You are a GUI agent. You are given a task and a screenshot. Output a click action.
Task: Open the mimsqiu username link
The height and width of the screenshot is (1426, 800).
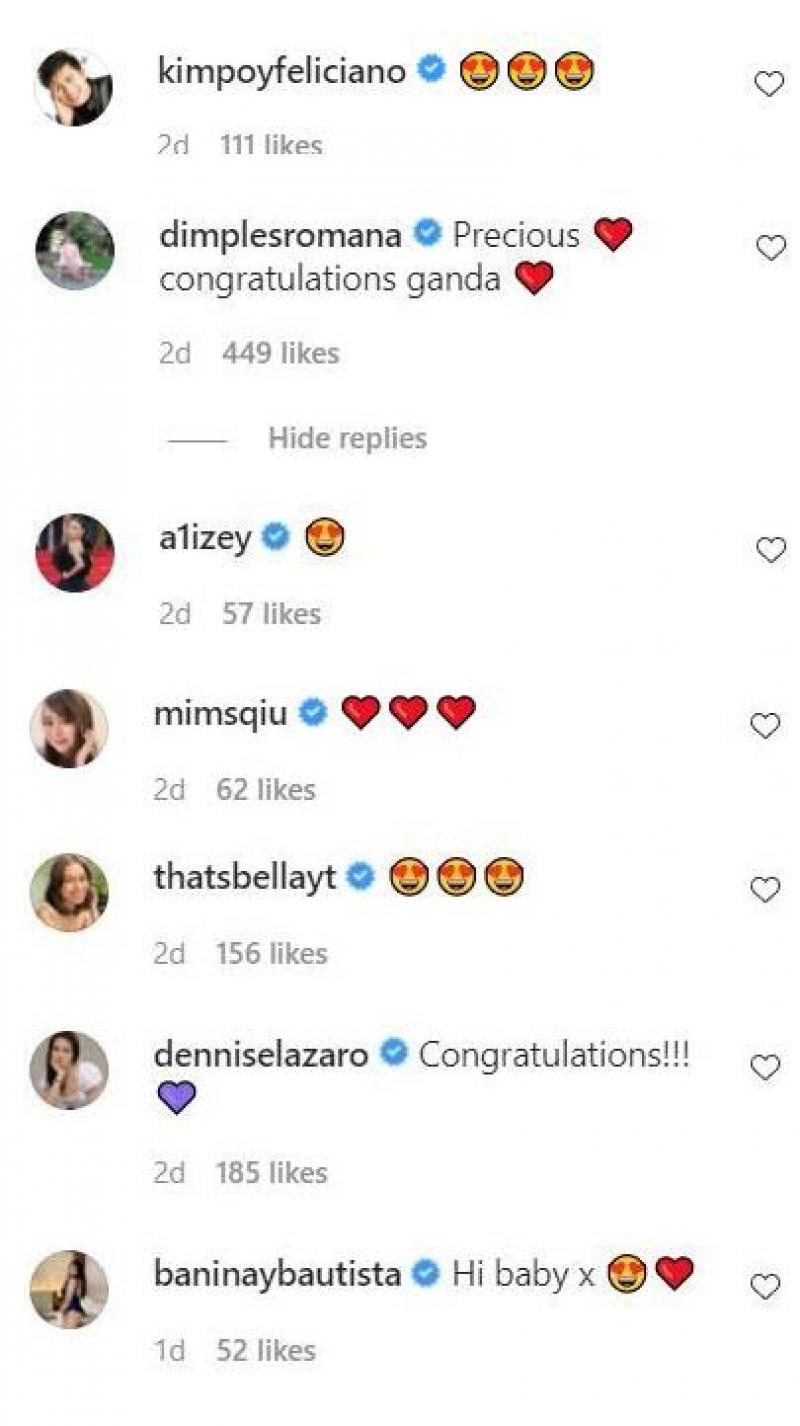(x=221, y=714)
